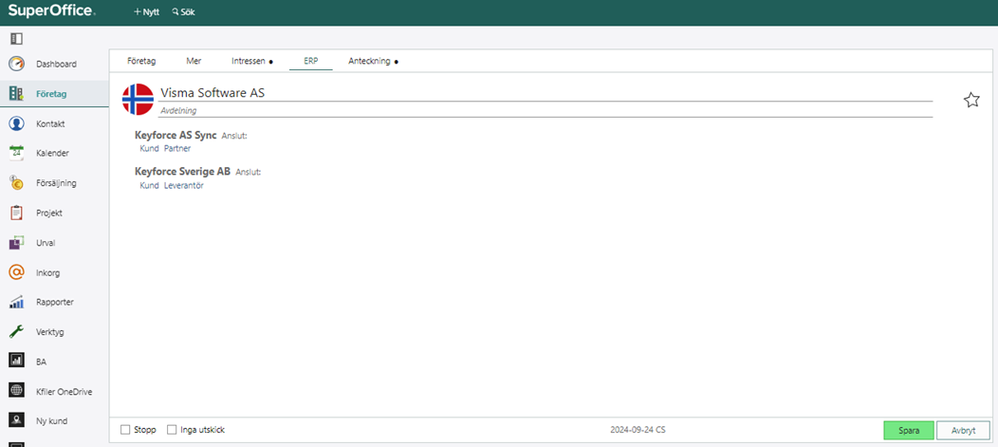The width and height of the screenshot is (998, 447).
Task: Toggle the Stopp checkbox
Action: click(x=125, y=430)
